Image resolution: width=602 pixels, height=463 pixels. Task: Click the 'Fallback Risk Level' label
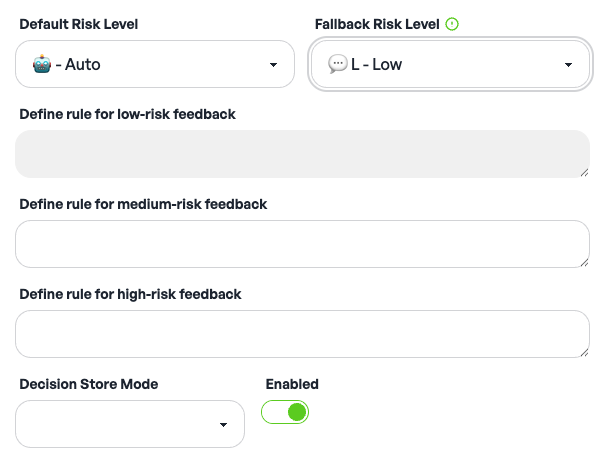377,24
